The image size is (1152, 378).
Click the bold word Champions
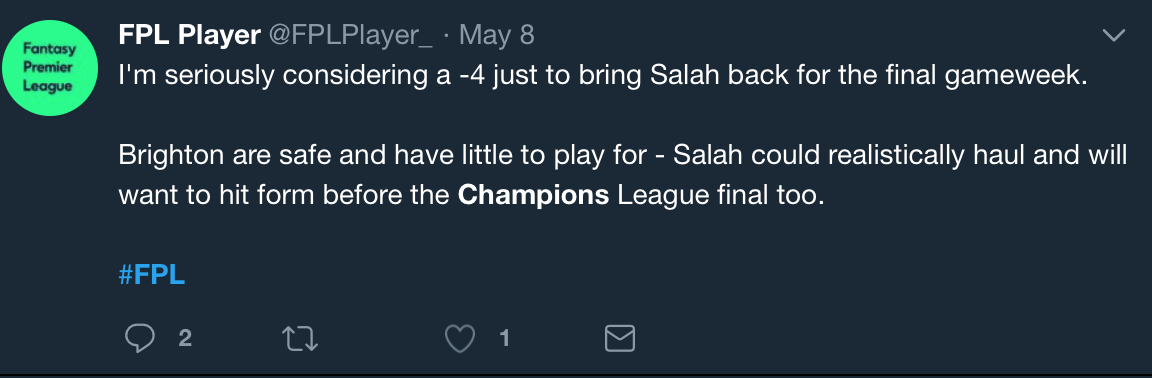click(x=533, y=196)
